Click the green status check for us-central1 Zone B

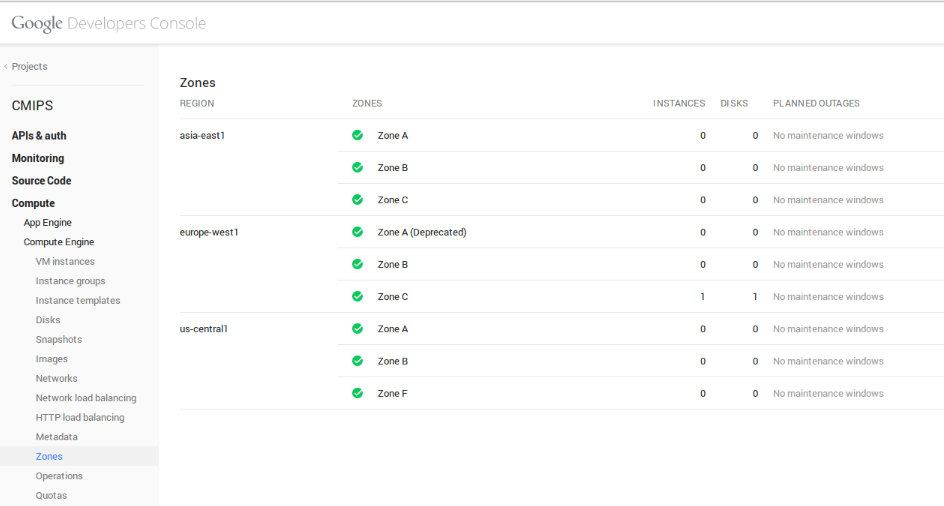click(358, 361)
